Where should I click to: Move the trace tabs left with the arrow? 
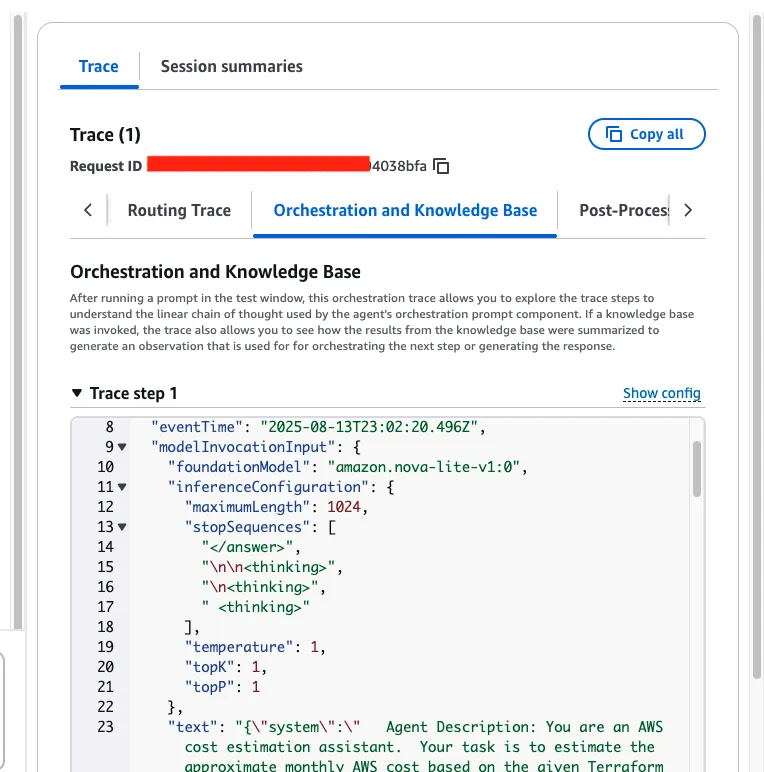[x=88, y=210]
